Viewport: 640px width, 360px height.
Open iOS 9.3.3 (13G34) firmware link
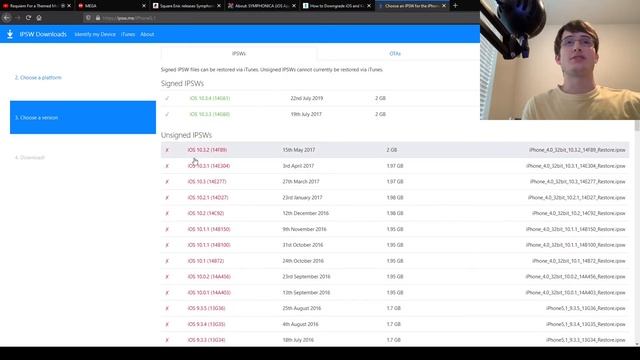pos(207,340)
